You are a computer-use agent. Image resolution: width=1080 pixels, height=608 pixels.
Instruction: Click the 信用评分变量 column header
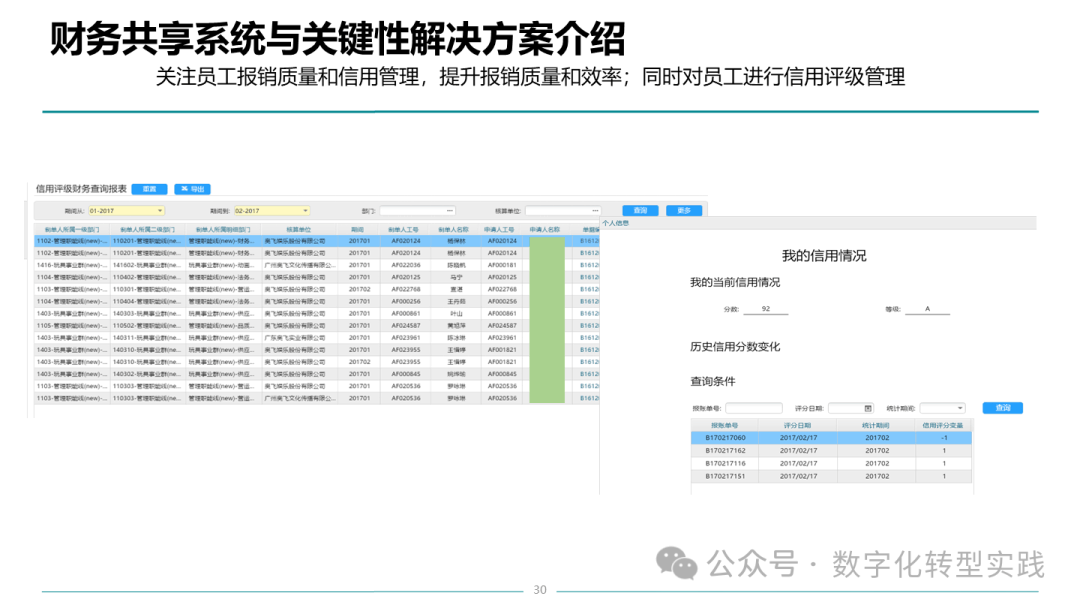tap(944, 426)
